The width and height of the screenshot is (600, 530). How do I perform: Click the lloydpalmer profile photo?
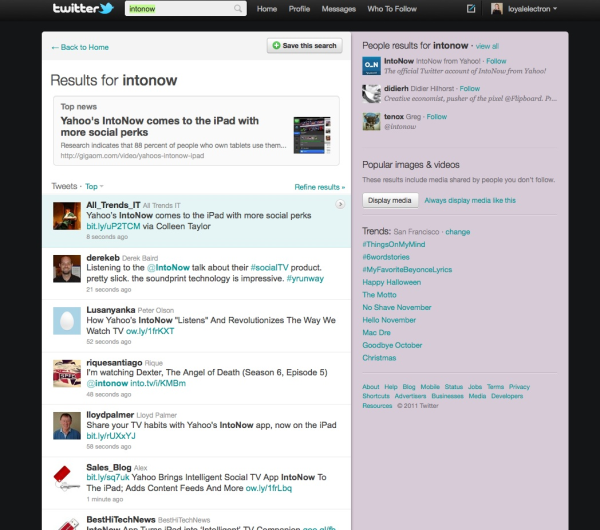click(x=66, y=424)
